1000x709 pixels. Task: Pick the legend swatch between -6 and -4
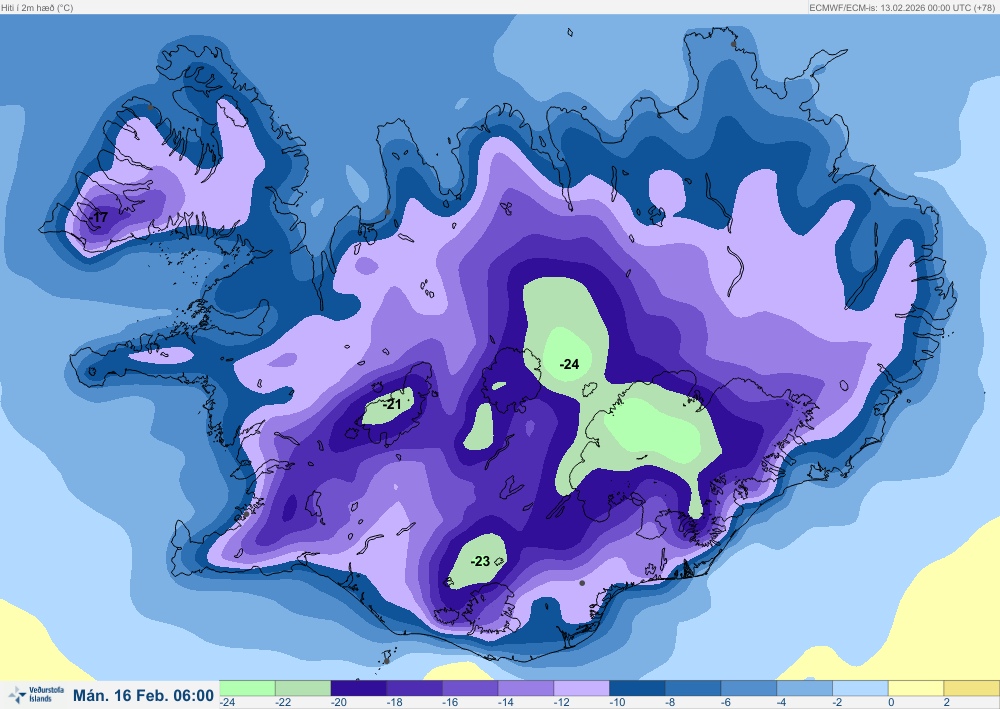click(749, 688)
